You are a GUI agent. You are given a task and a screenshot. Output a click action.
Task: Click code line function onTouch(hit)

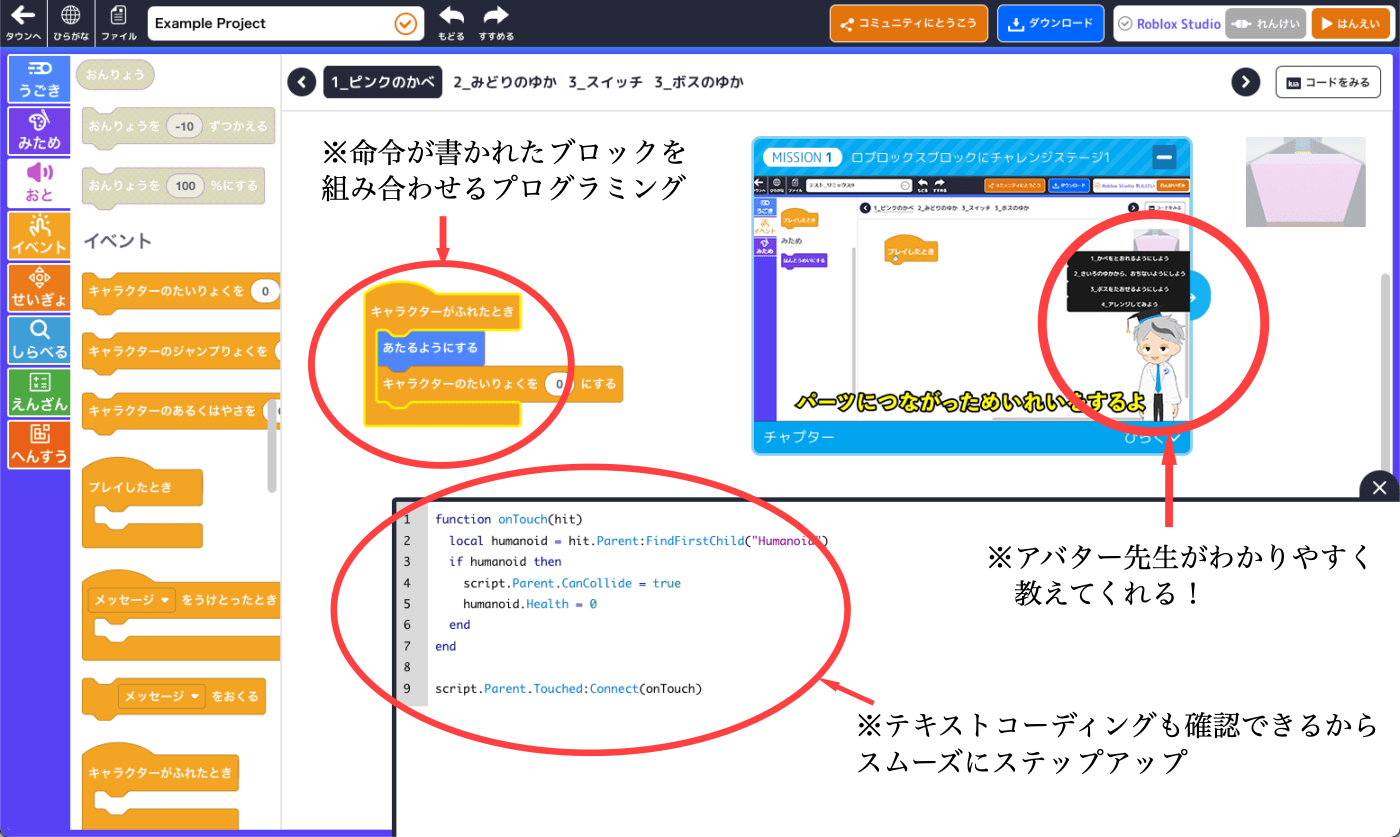tap(508, 519)
